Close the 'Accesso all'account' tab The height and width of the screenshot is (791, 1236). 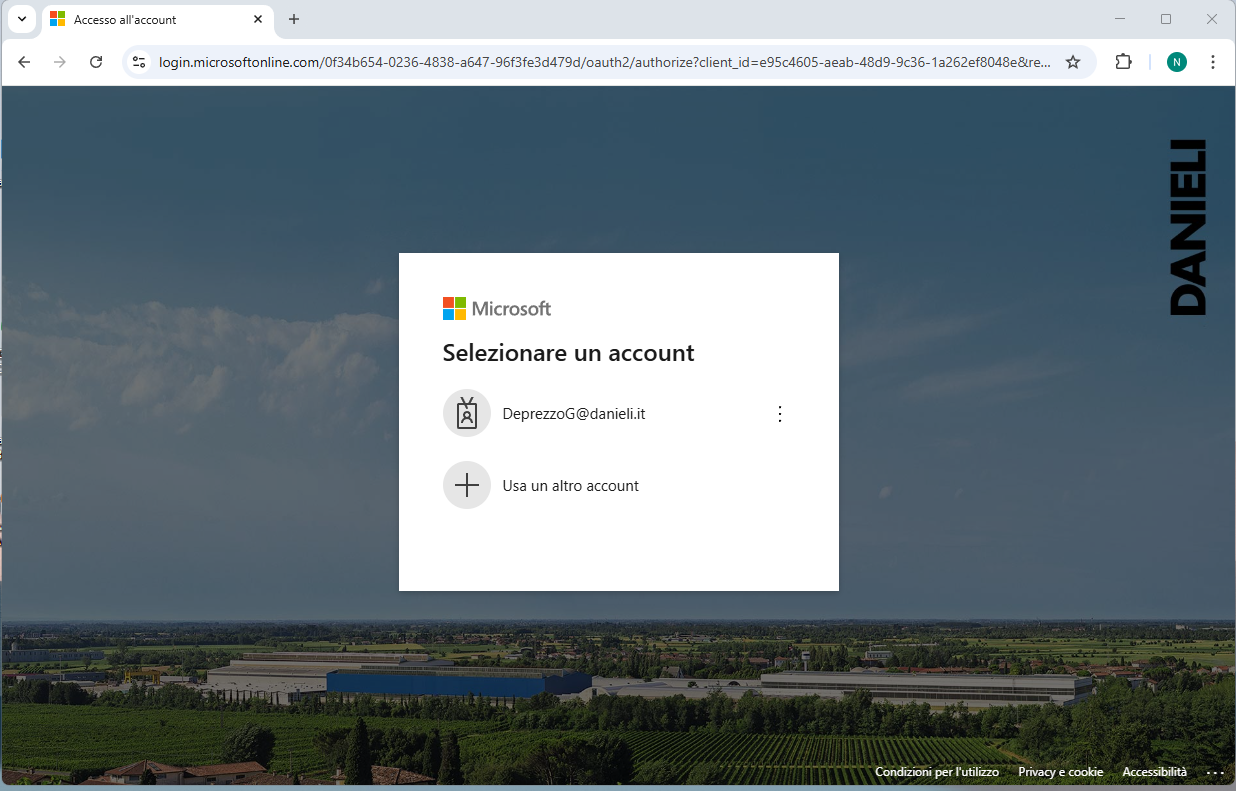point(258,19)
